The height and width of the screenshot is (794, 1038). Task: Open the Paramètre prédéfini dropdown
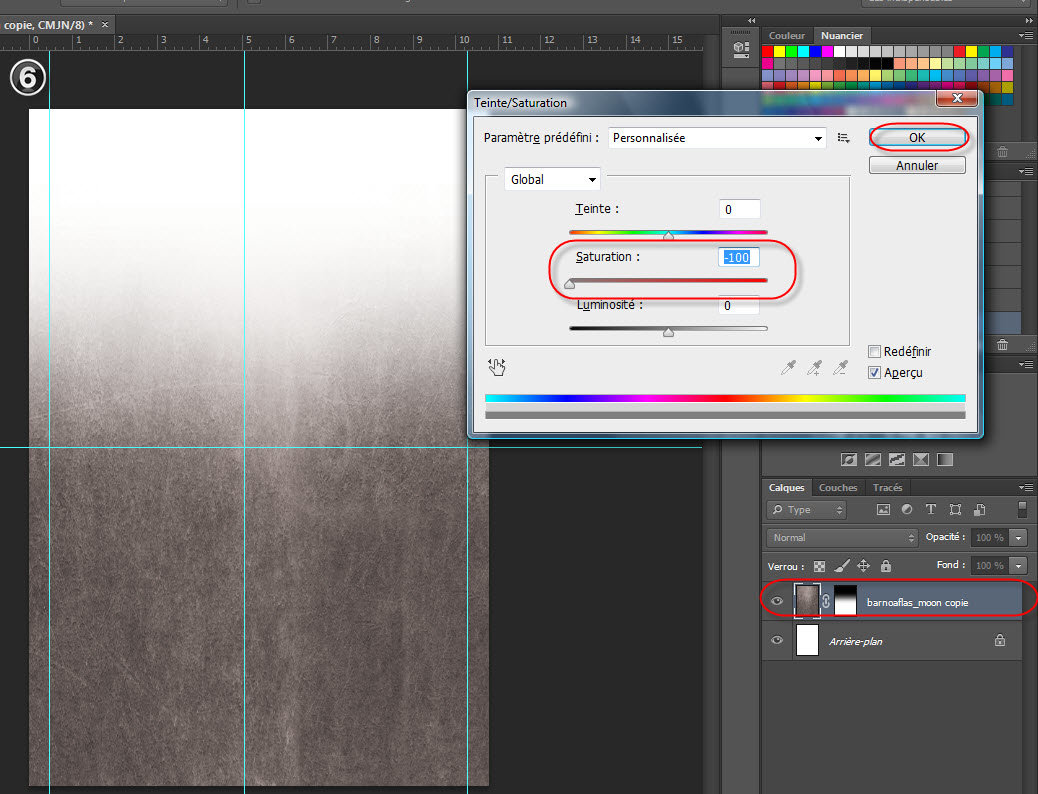(718, 138)
